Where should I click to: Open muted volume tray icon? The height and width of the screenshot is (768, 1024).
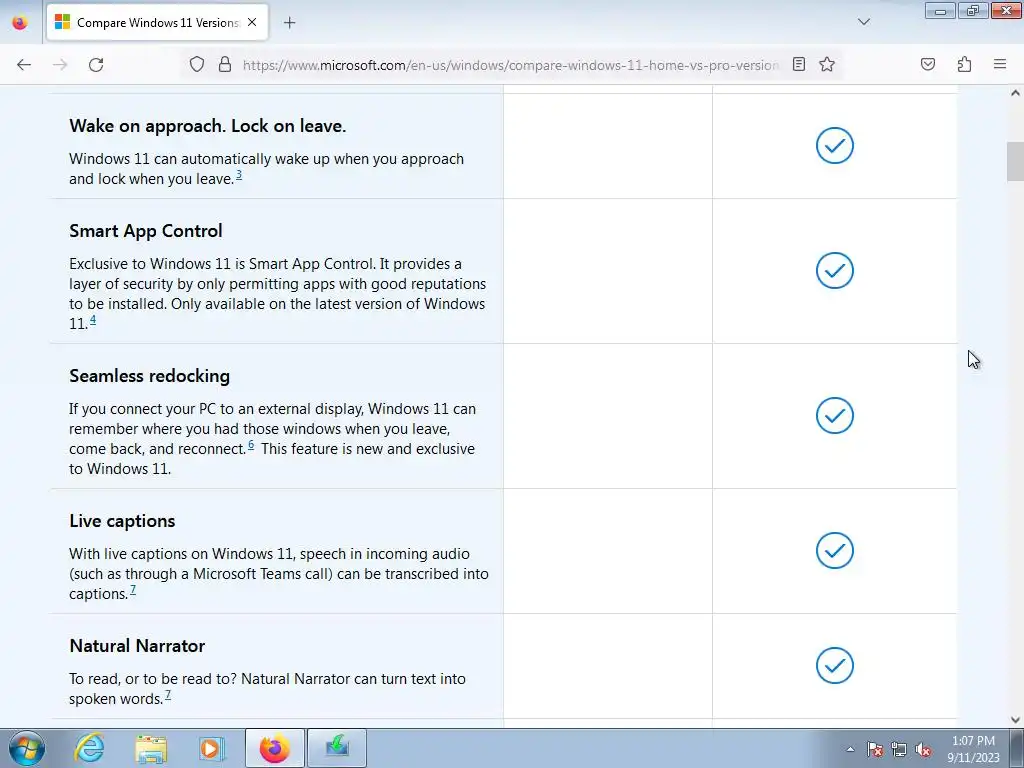[x=923, y=749]
